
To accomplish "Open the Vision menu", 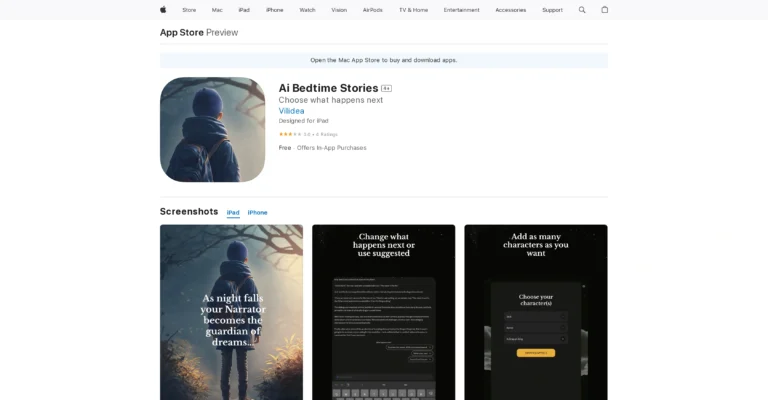I will [x=339, y=10].
